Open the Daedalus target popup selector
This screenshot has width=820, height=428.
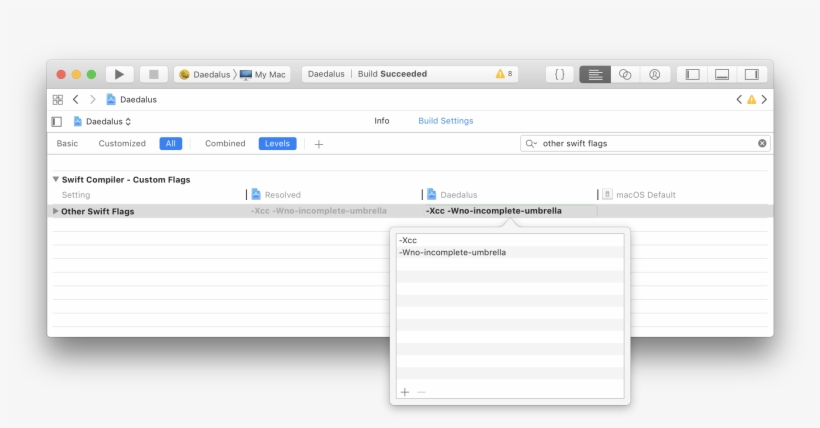(x=102, y=121)
